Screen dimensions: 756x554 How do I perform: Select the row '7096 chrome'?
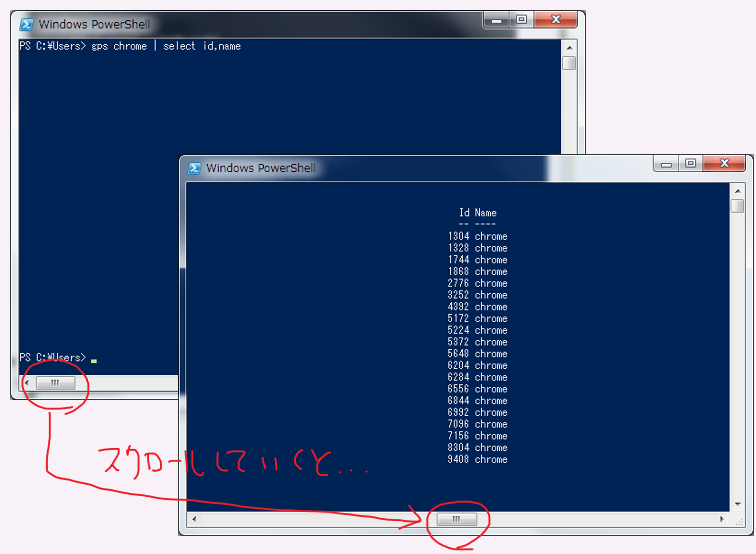(478, 424)
